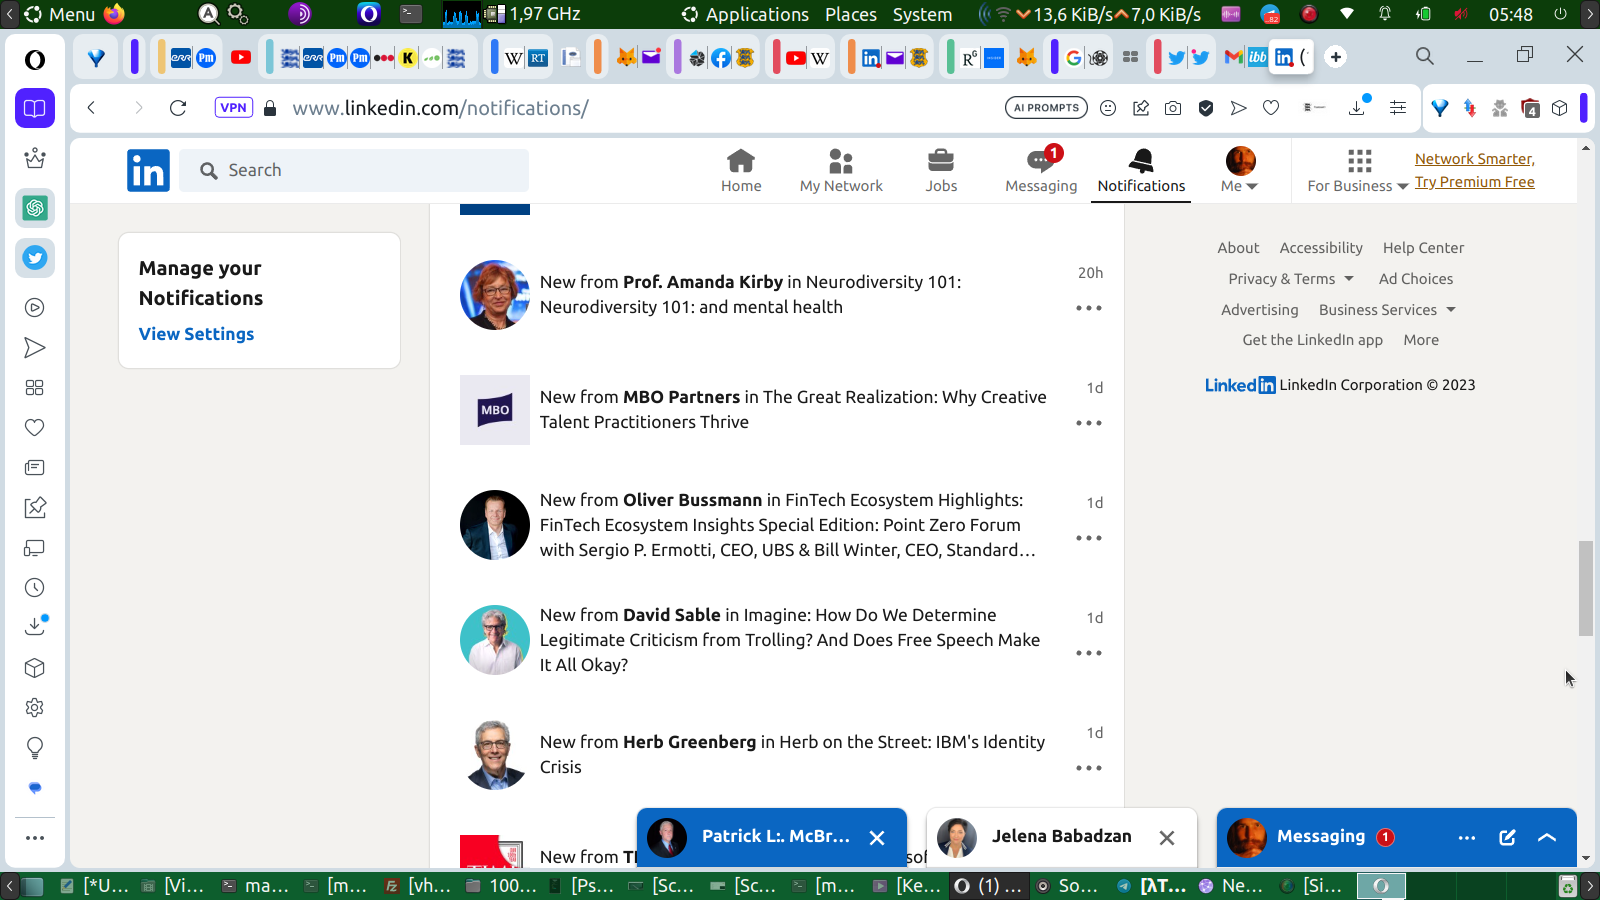Viewport: 1600px width, 900px height.
Task: Open Easy Setup sliders icon
Action: [1398, 108]
